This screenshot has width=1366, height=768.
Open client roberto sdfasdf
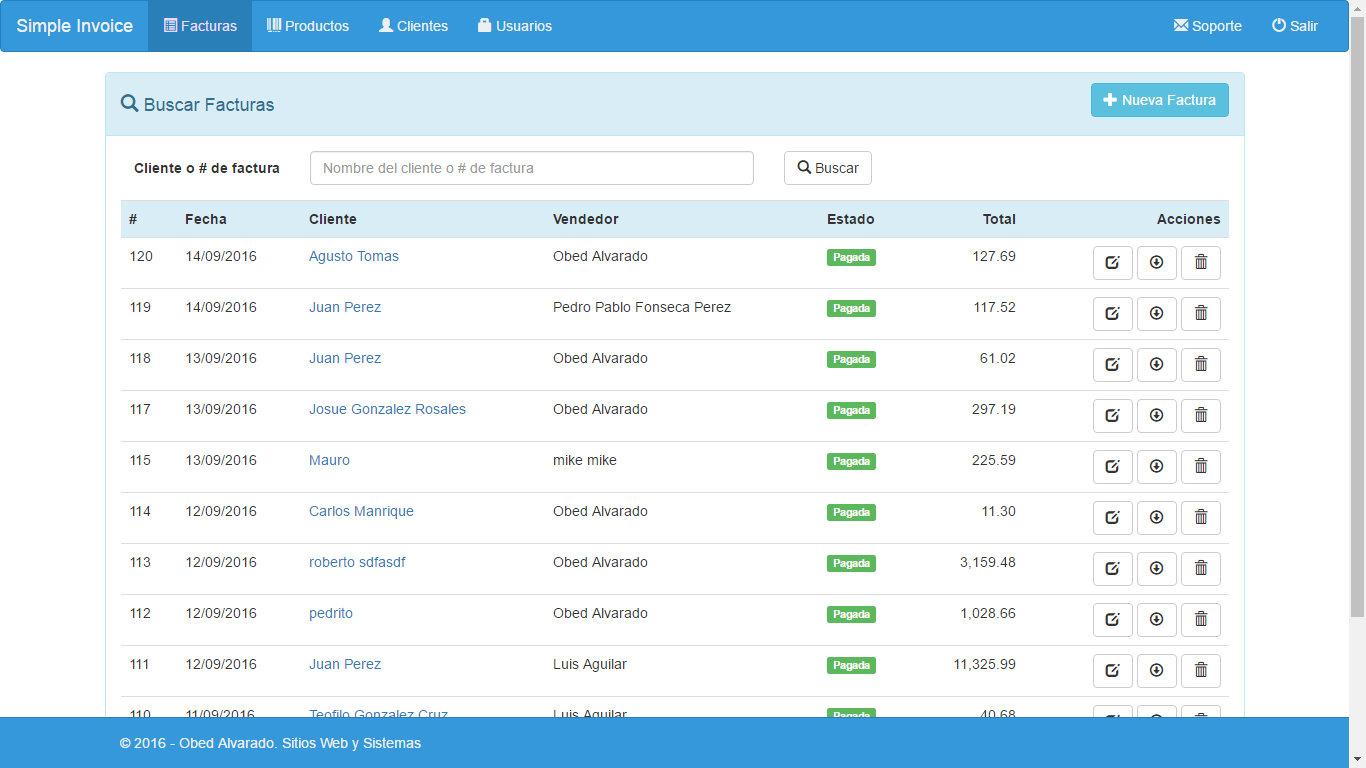(357, 563)
